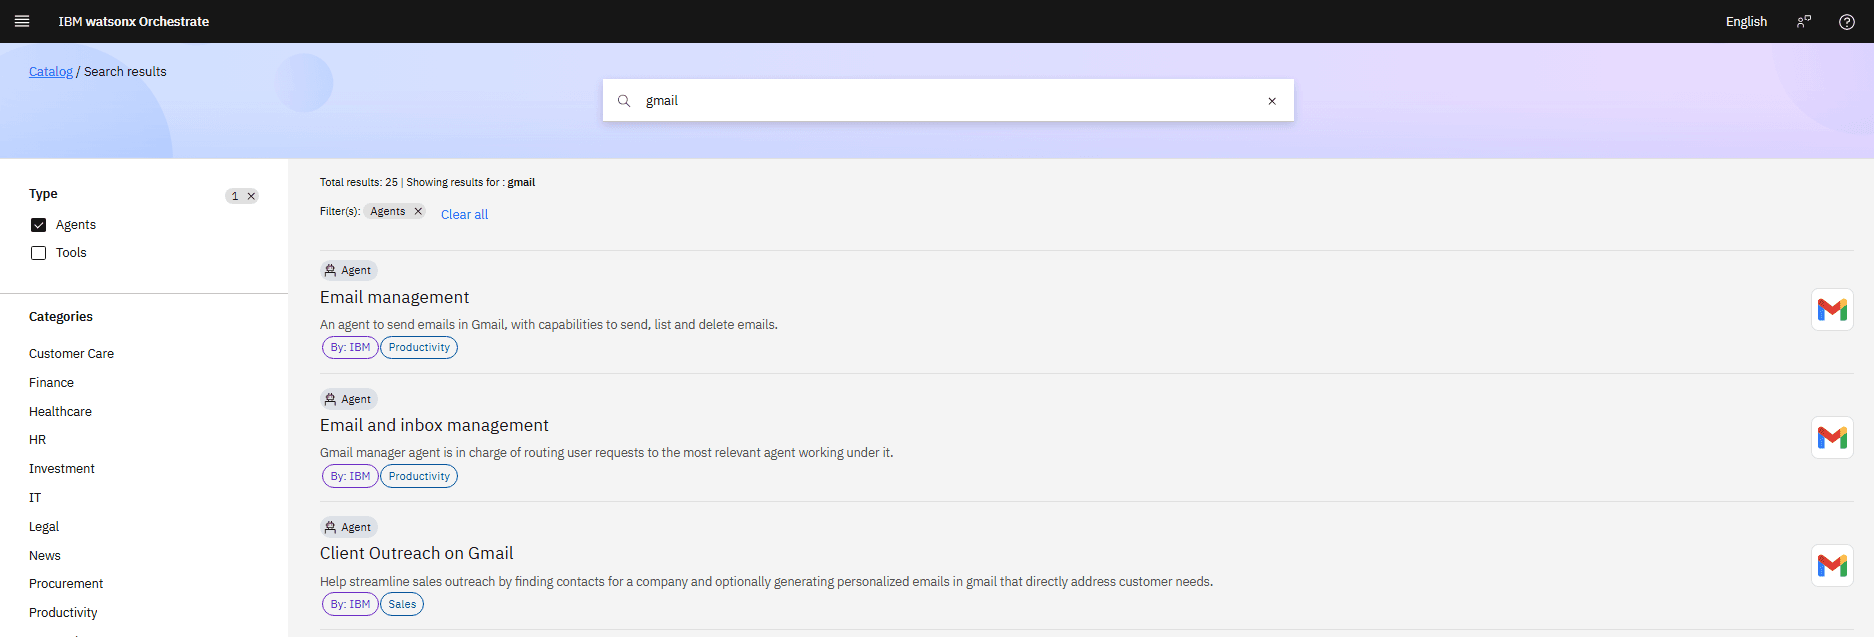The image size is (1874, 637).
Task: Click Gmail logo of Client Outreach on Gmail
Action: (x=1832, y=566)
